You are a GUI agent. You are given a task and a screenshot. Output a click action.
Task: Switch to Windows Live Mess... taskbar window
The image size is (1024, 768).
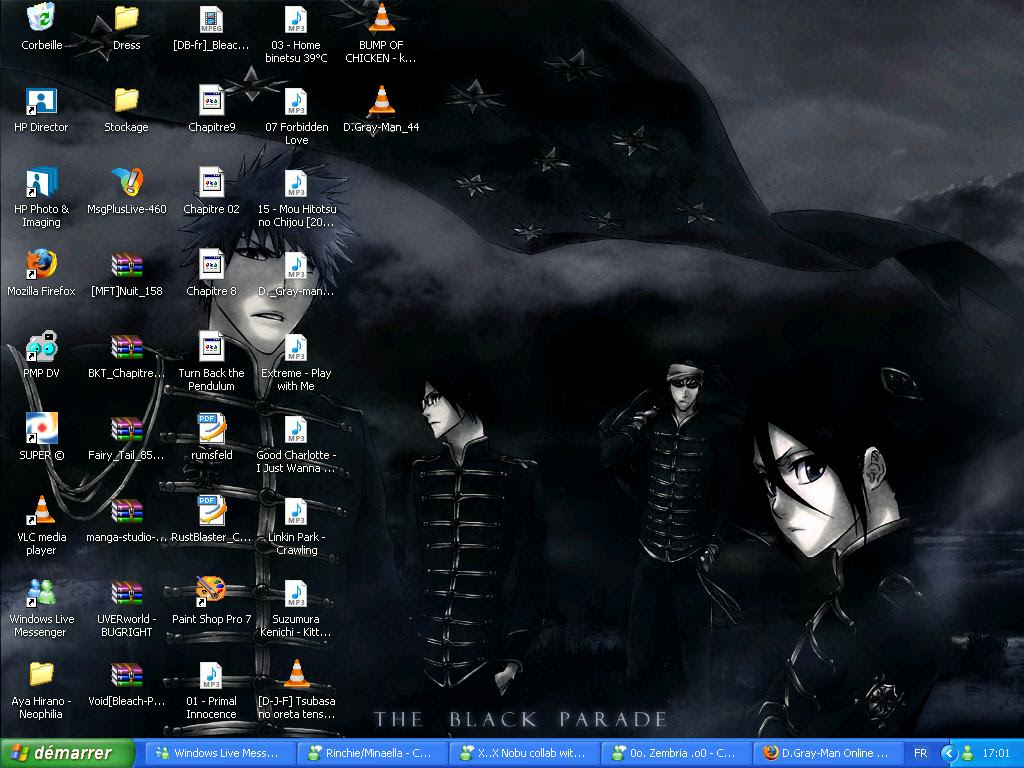[219, 753]
